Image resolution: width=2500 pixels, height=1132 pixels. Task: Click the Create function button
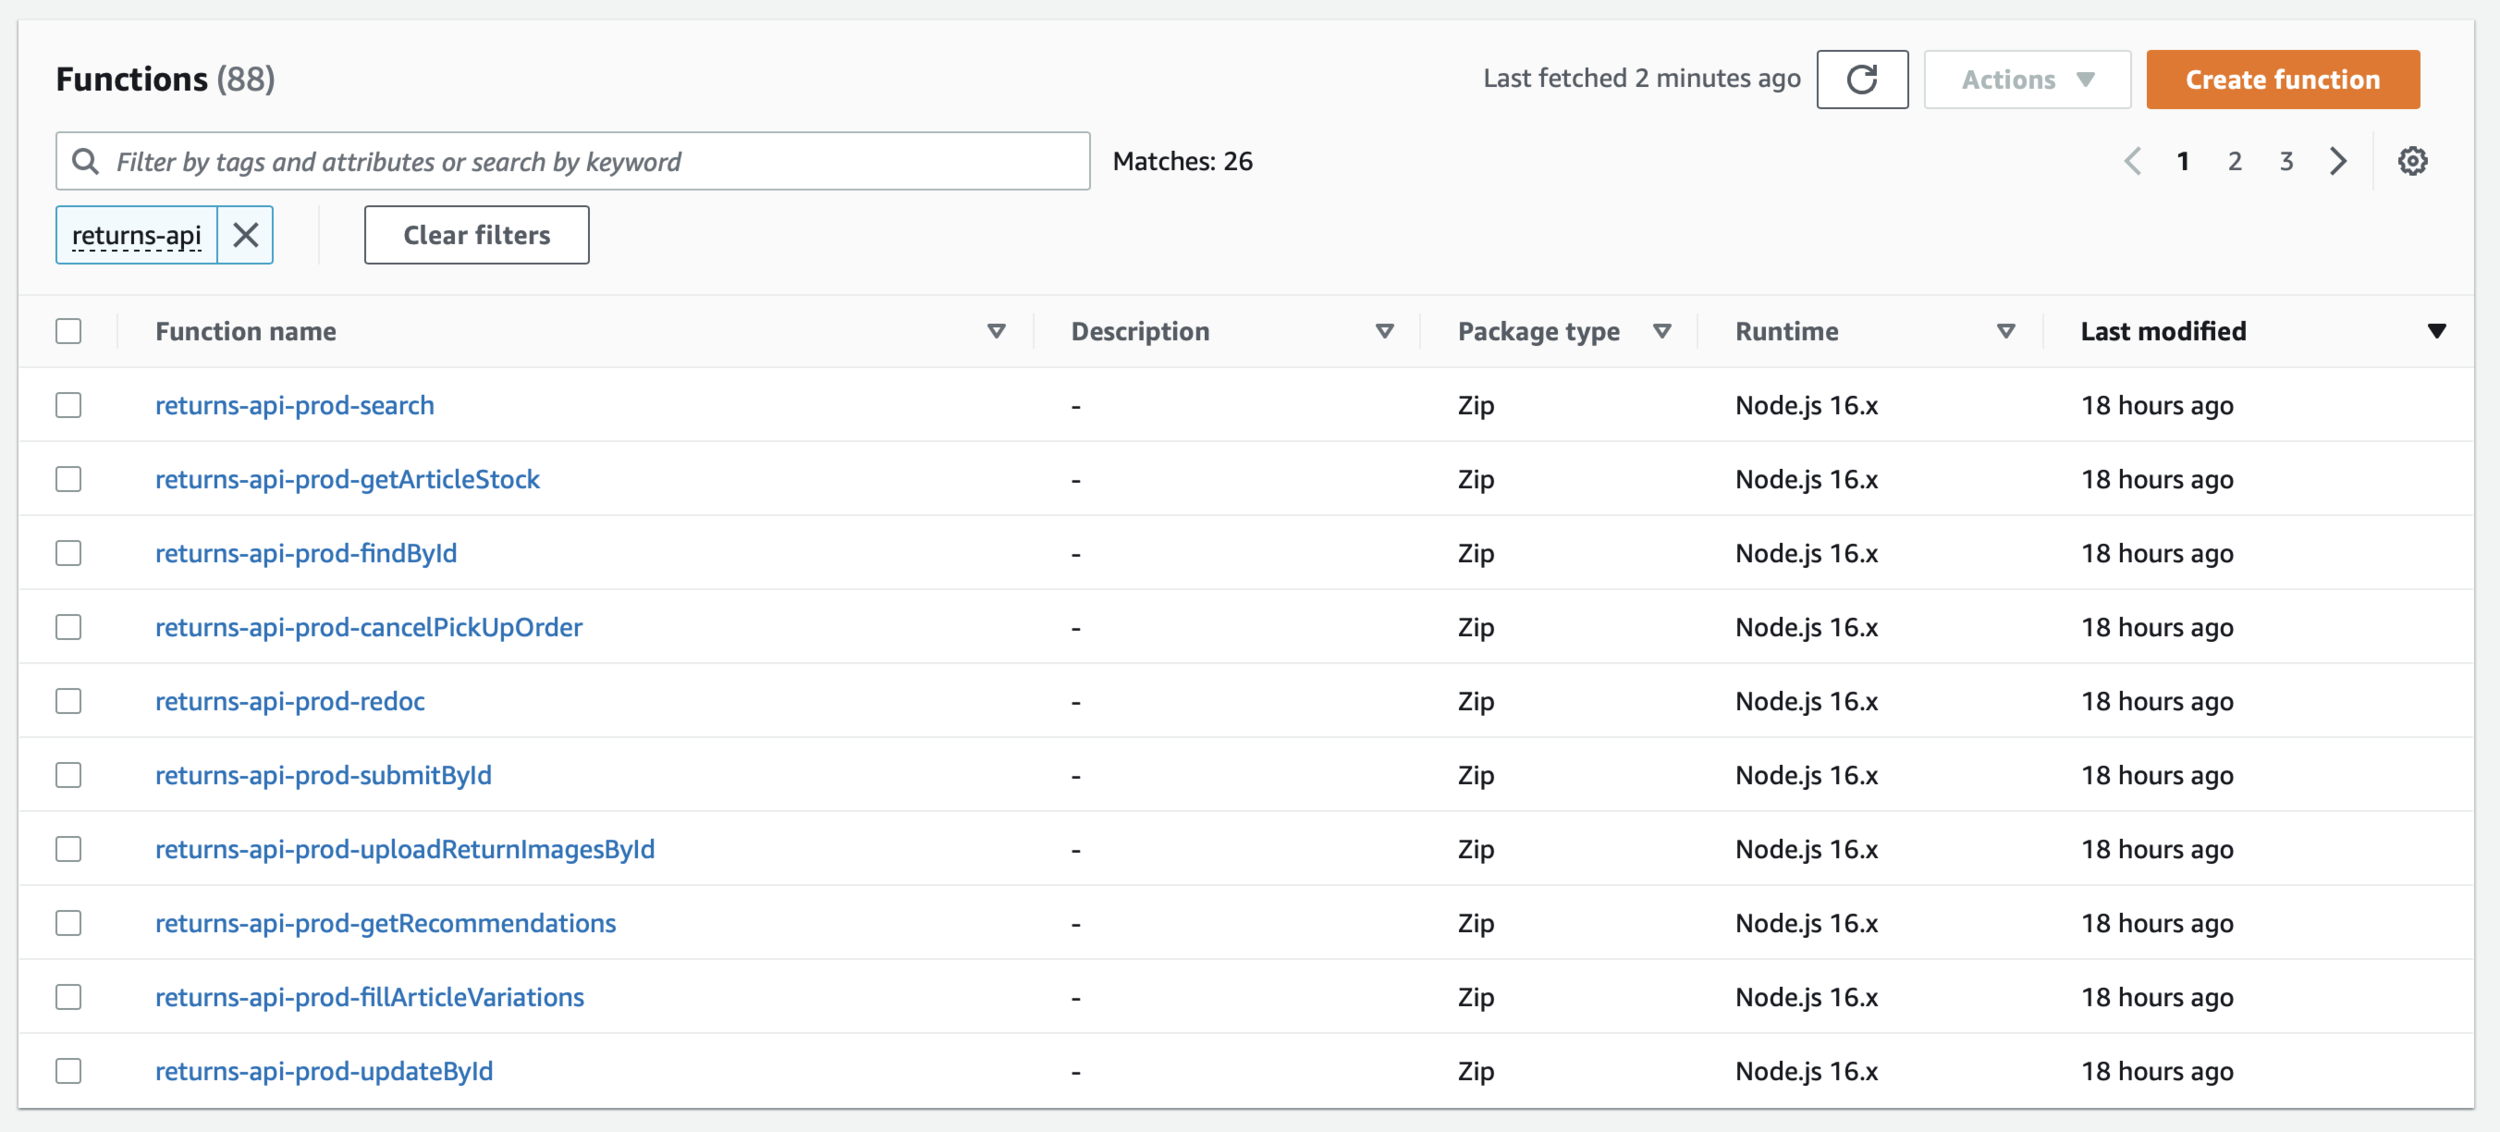[x=2282, y=79]
